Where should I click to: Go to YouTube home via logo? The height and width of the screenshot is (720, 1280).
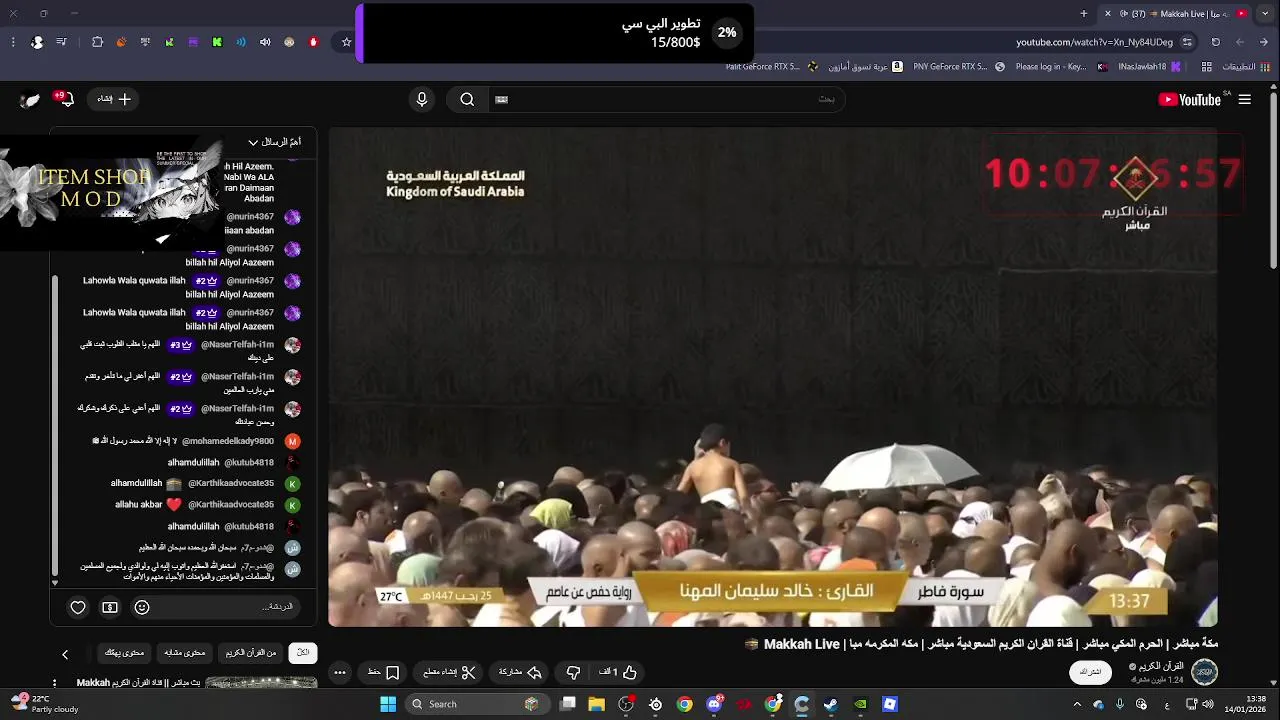pos(1189,99)
